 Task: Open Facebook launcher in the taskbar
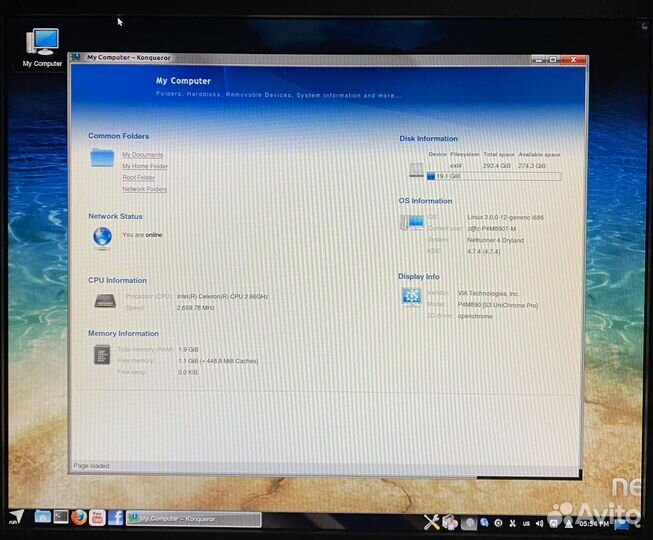[x=115, y=517]
